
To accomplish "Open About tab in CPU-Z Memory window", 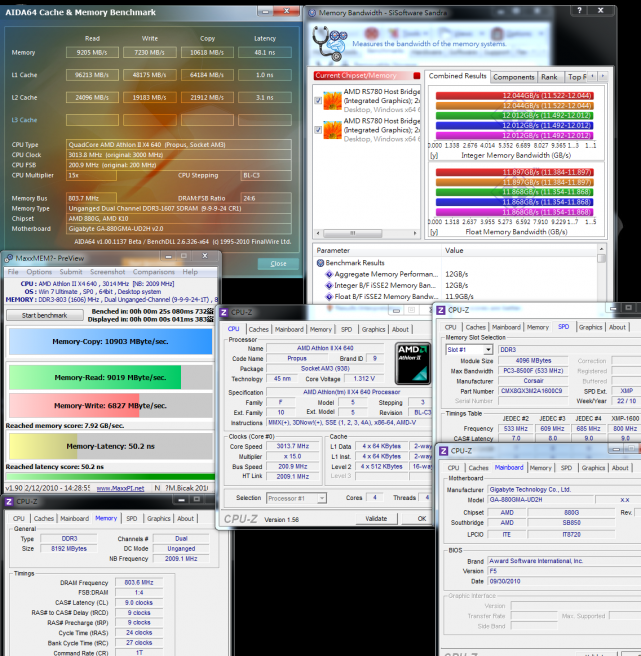I will 185,519.
